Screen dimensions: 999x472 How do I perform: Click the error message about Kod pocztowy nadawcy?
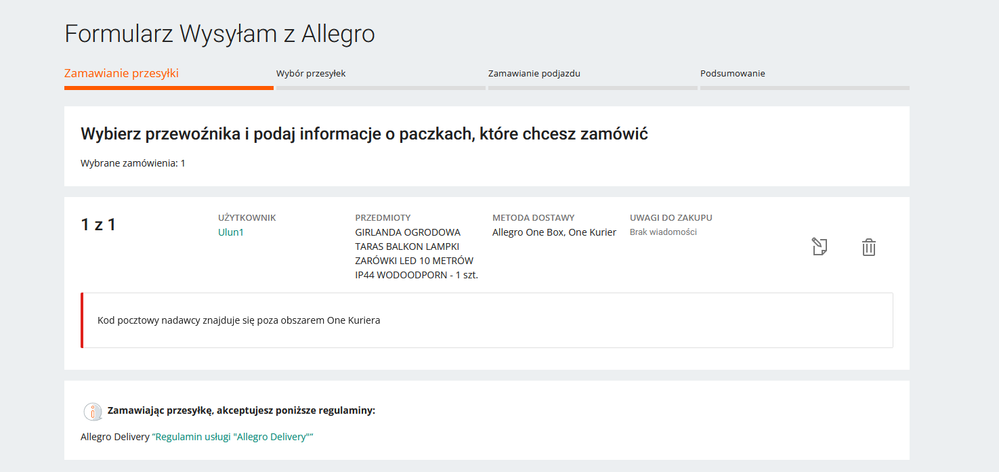pyautogui.click(x=239, y=320)
